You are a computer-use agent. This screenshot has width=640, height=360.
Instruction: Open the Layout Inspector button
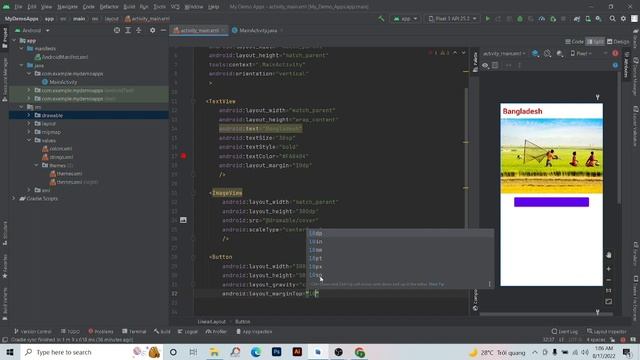pyautogui.click(x=607, y=331)
